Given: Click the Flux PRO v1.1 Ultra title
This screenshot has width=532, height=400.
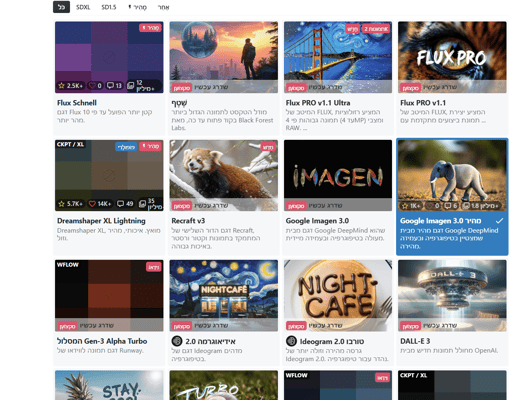Looking at the screenshot, I should (x=318, y=103).
